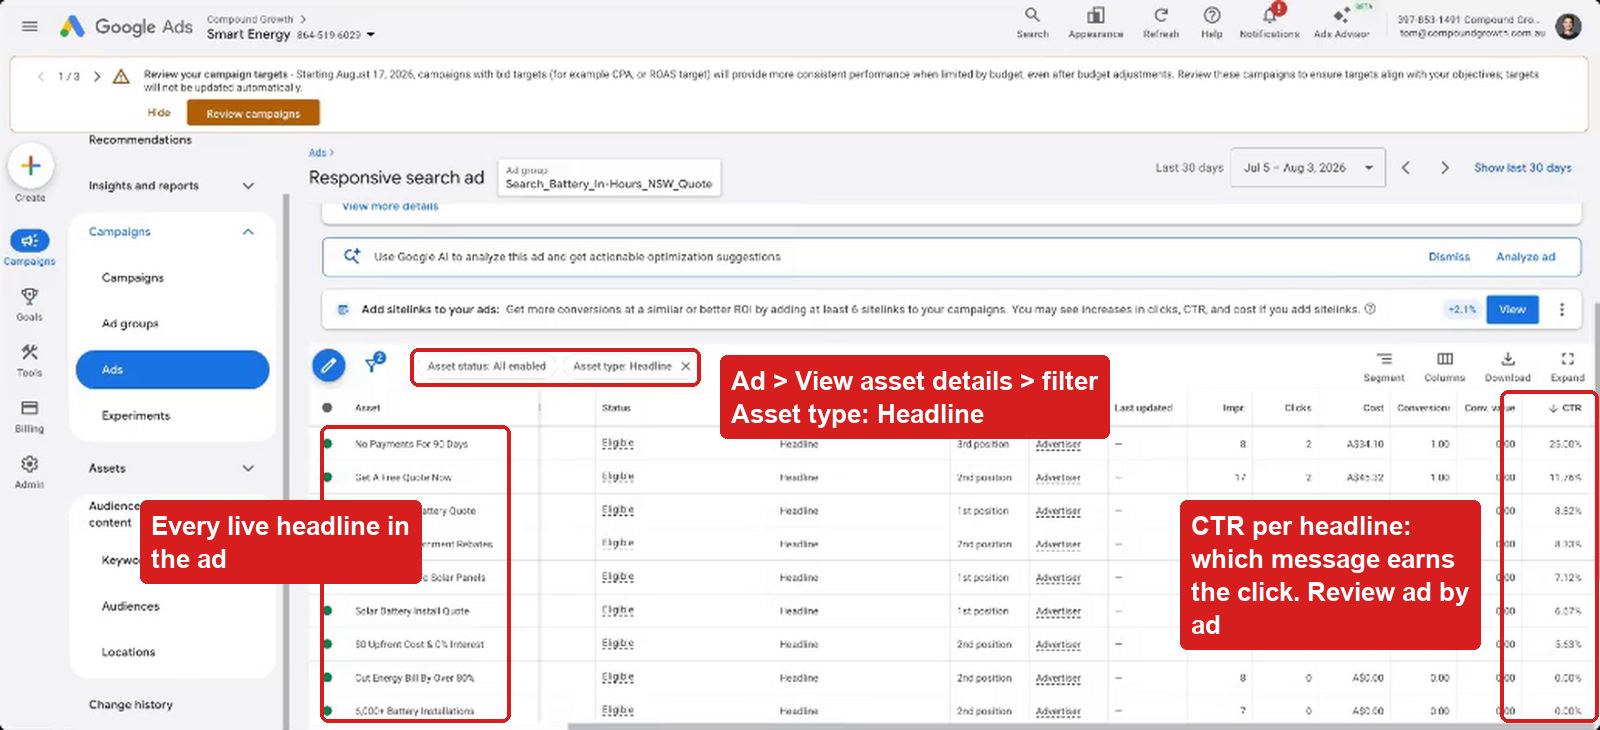
Task: Click the 5,000+ Battery Installations headline
Action: point(414,712)
